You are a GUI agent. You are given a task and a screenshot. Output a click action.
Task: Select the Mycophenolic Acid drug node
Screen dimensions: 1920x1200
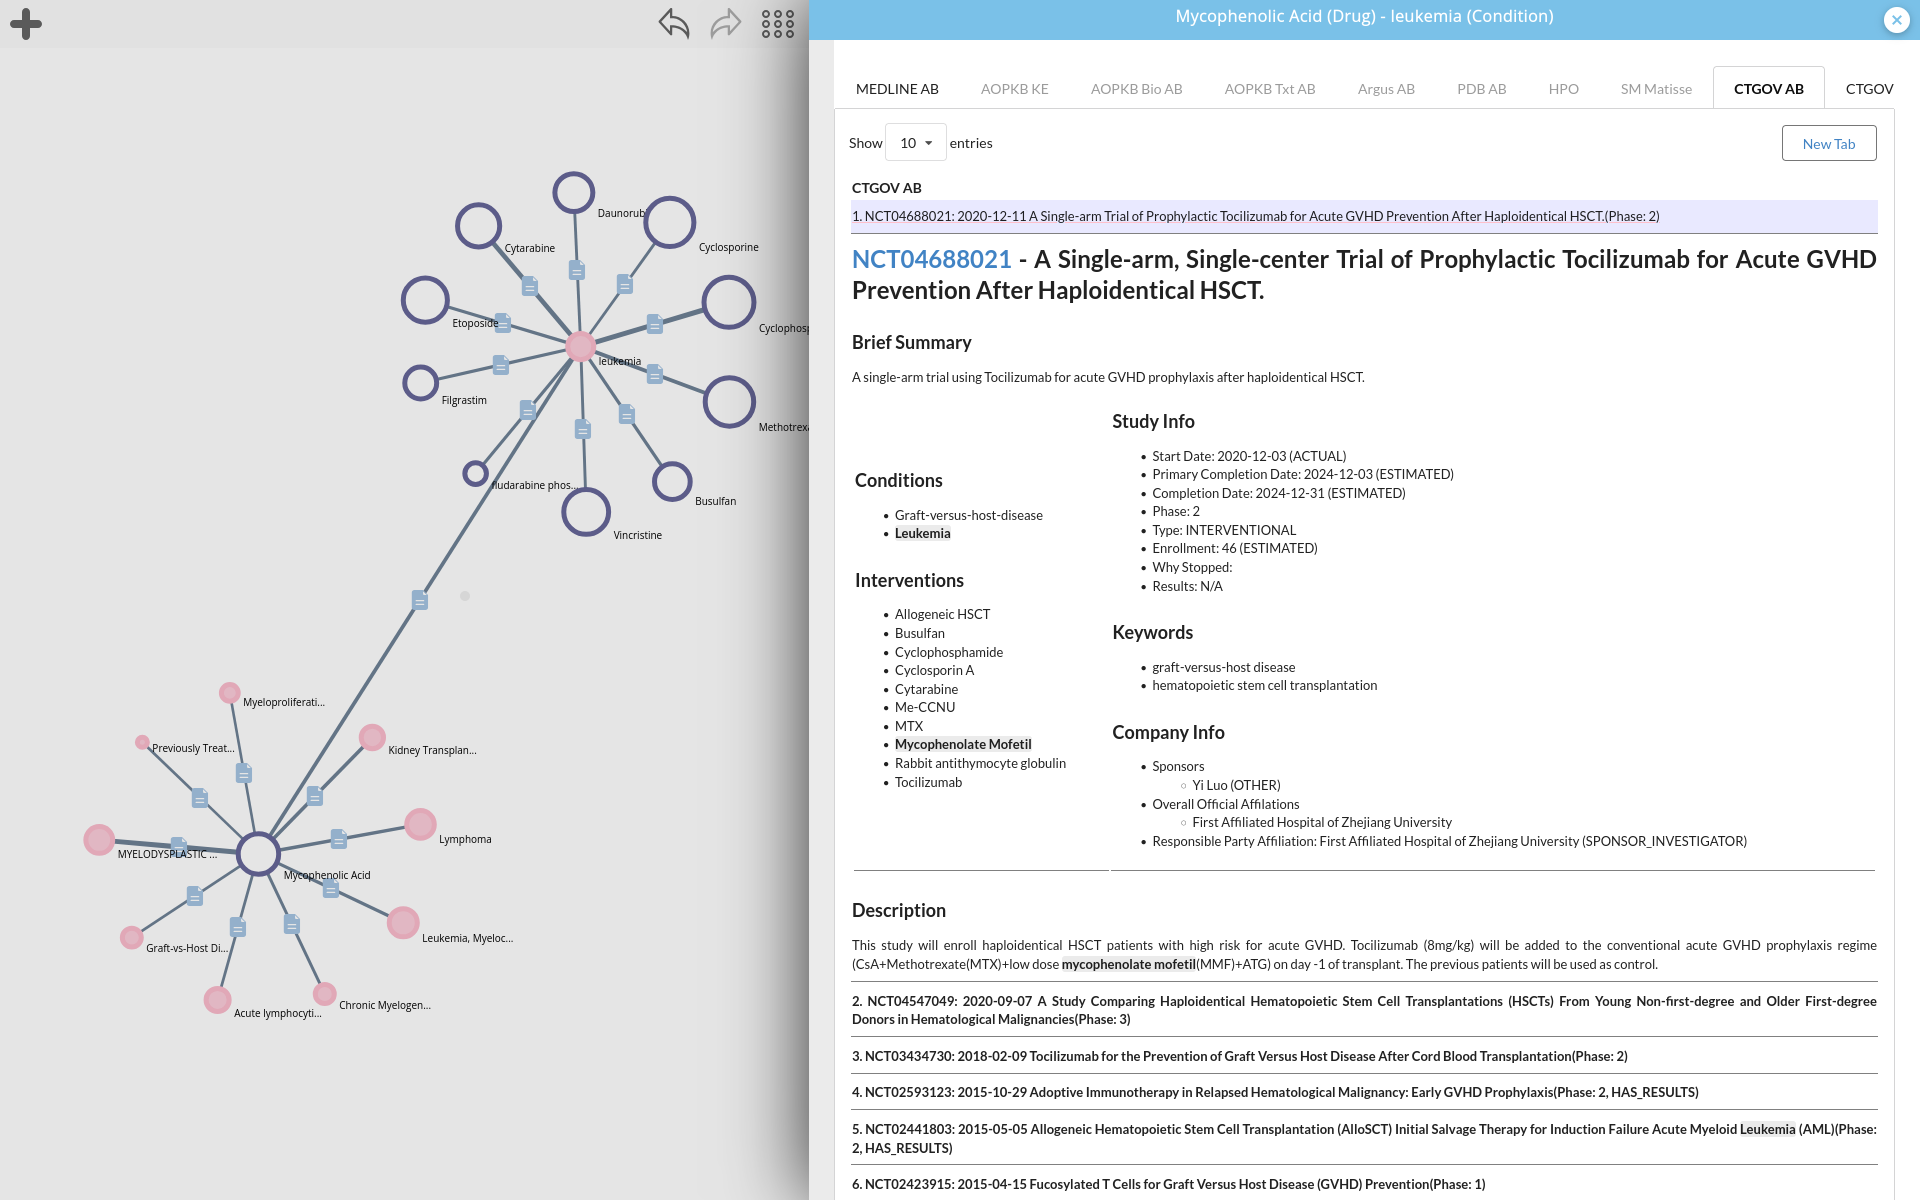258,854
